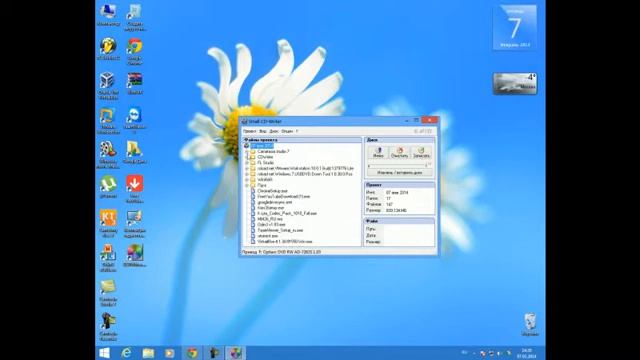
Task: Switch to Chrome in the taskbar
Action: pyautogui.click(x=192, y=353)
